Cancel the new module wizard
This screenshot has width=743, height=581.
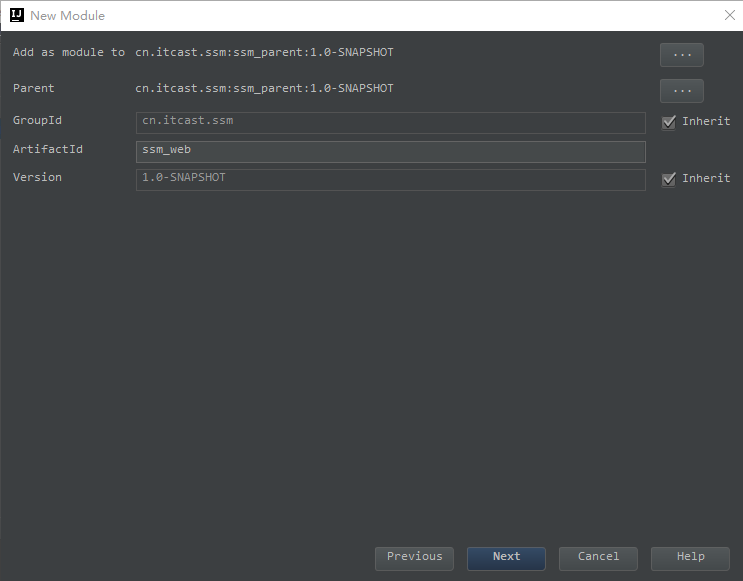tap(598, 558)
